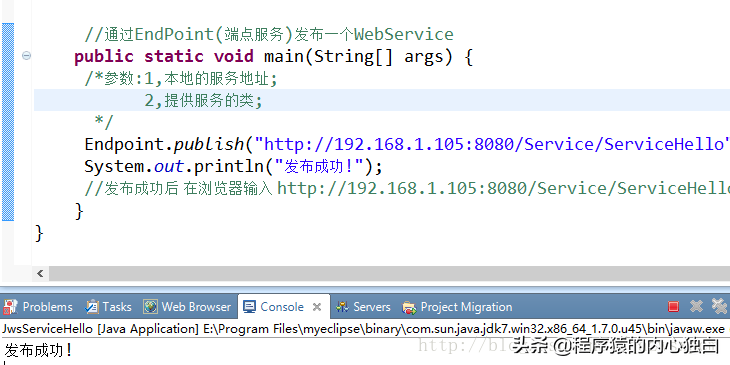
Task: Click the Servers tab icon
Action: click(x=342, y=307)
